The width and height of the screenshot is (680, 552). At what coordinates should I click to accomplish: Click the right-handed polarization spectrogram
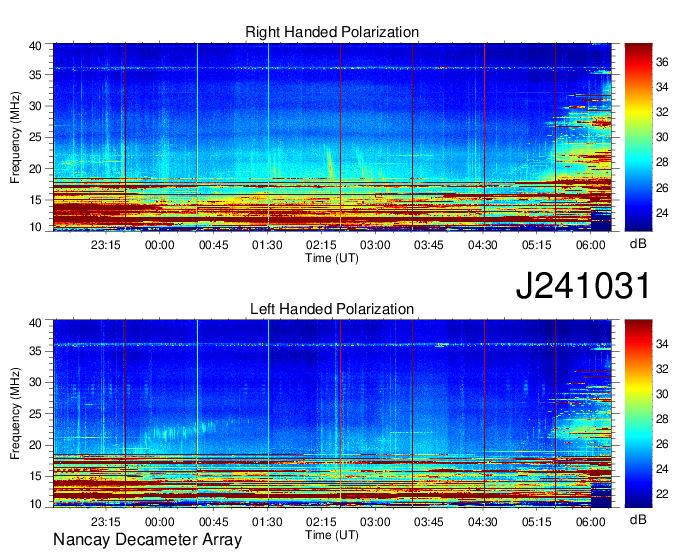click(332, 137)
